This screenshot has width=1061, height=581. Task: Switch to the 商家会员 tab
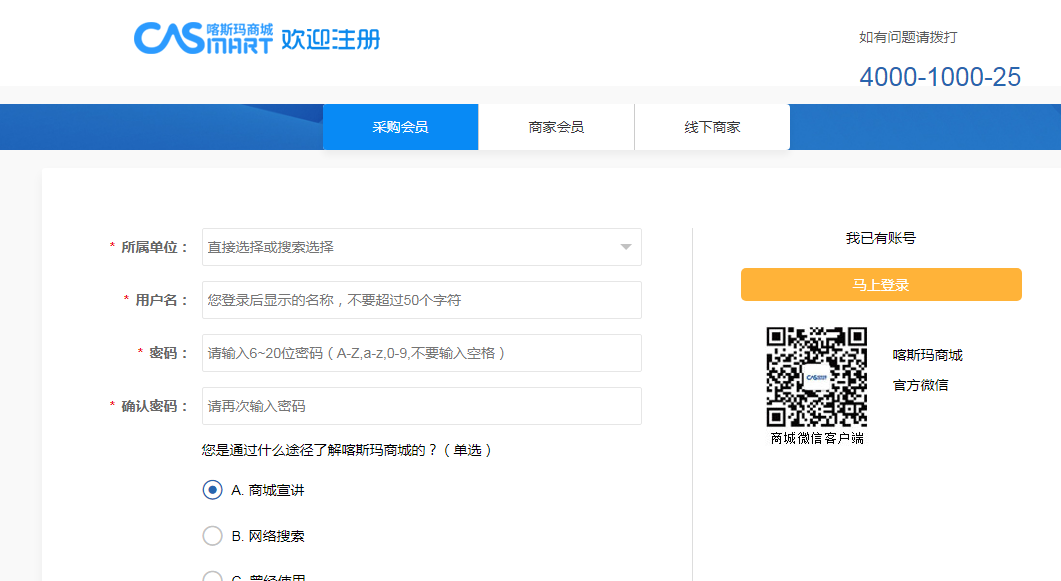tap(556, 127)
